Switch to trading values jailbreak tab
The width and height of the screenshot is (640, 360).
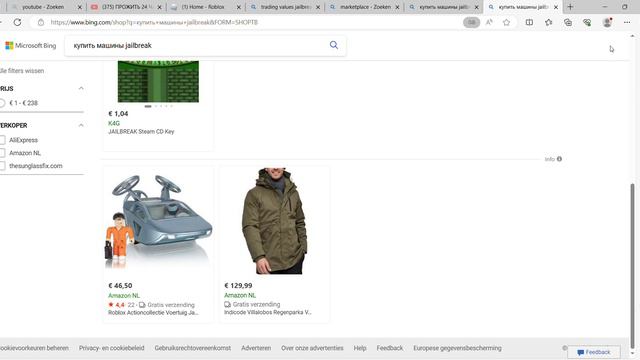285,7
